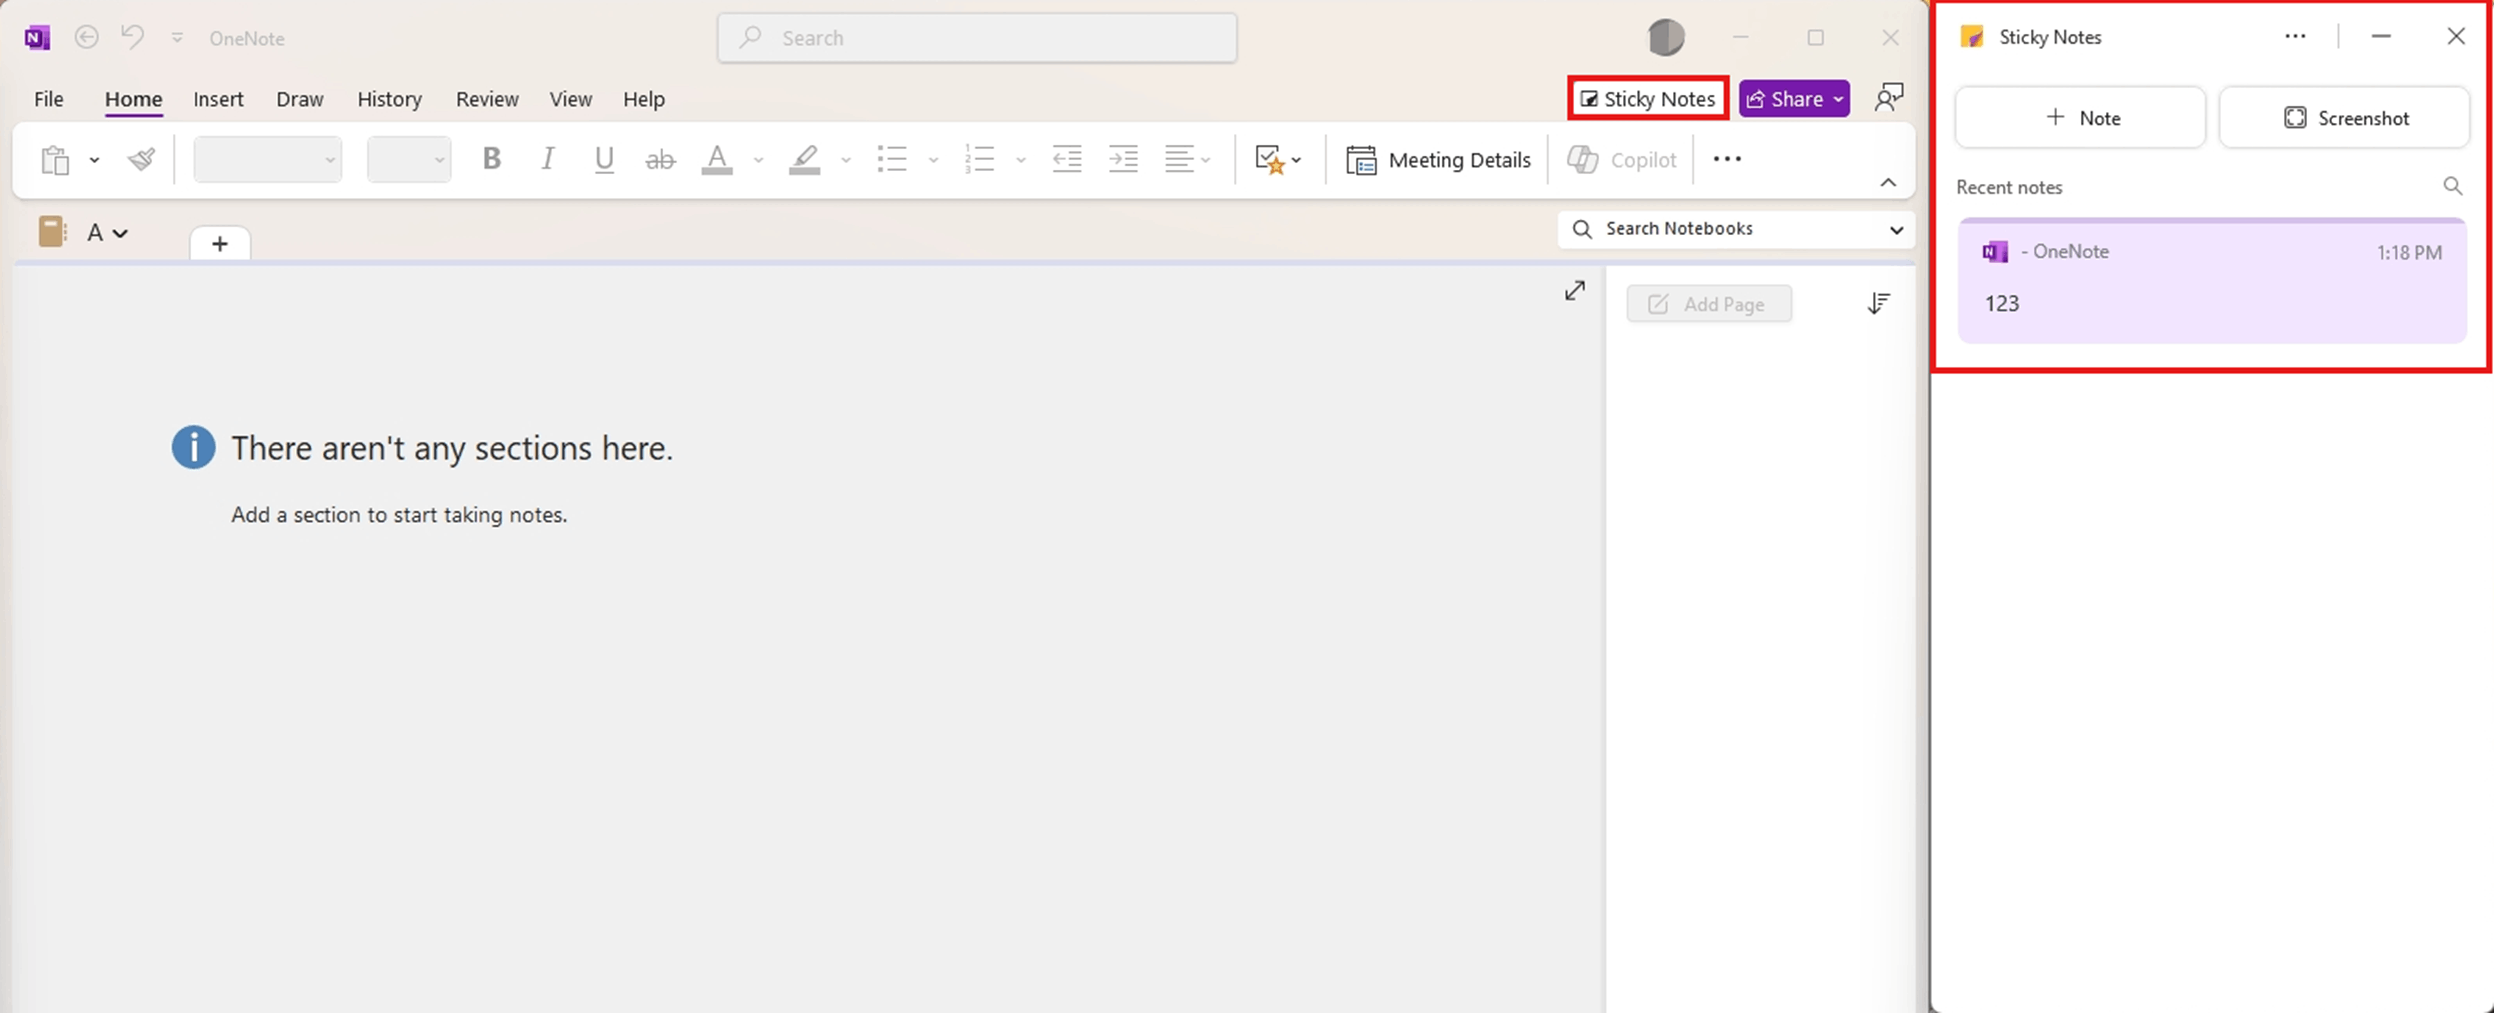The height and width of the screenshot is (1013, 2494).
Task: Click the OneNote top Search box
Action: pos(977,38)
